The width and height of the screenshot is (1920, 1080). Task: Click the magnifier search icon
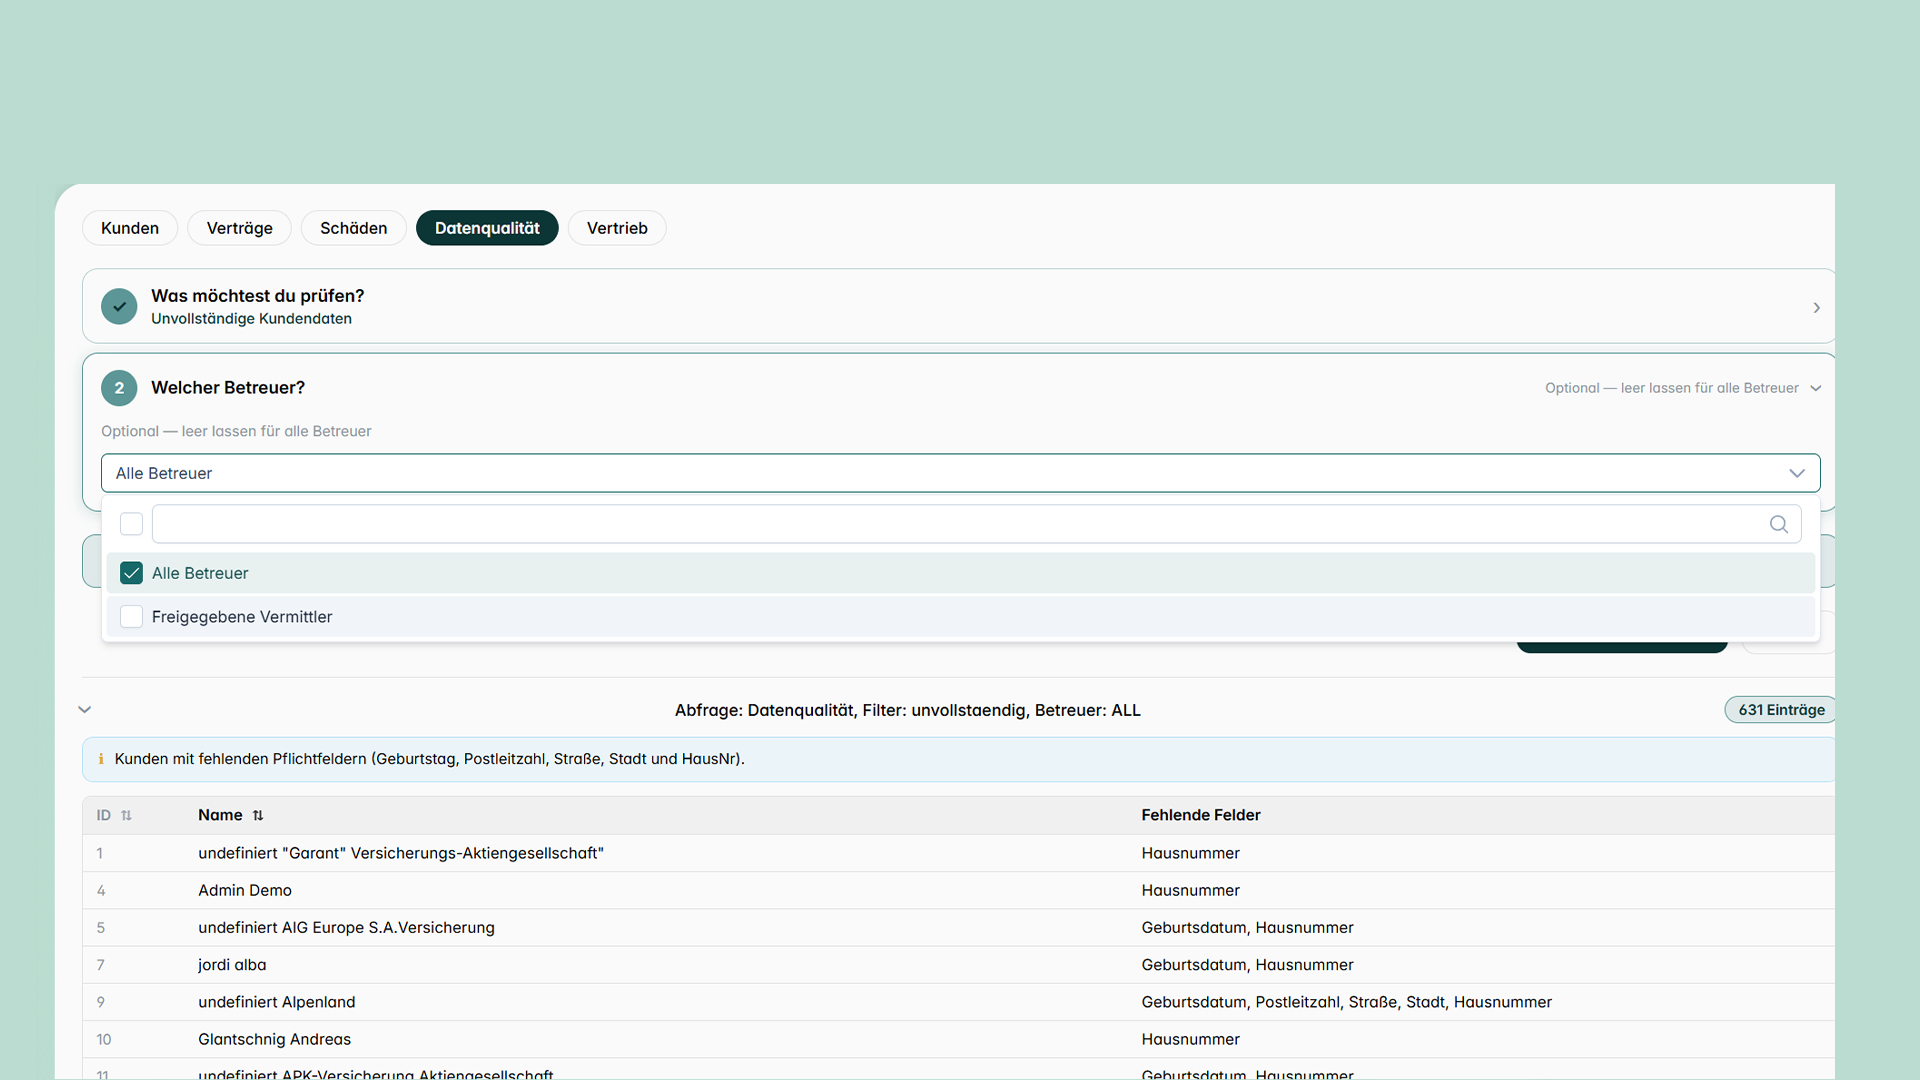pos(1778,524)
